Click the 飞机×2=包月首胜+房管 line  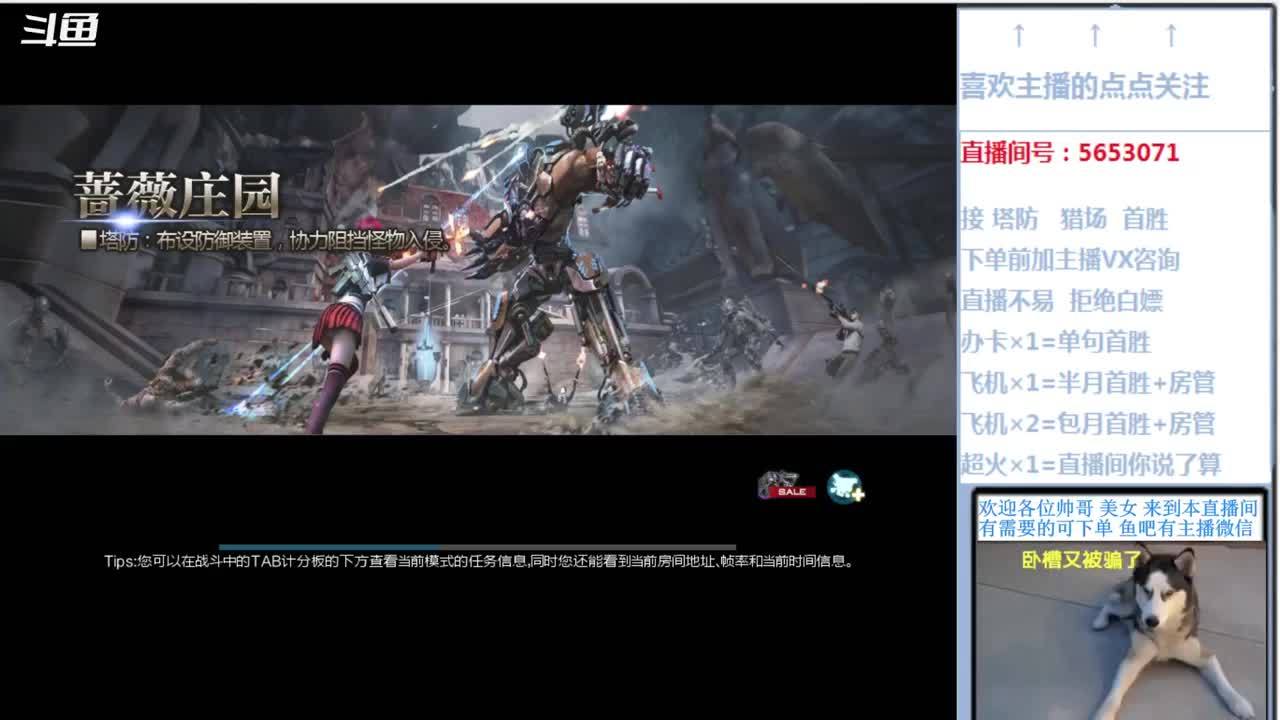tap(1088, 424)
